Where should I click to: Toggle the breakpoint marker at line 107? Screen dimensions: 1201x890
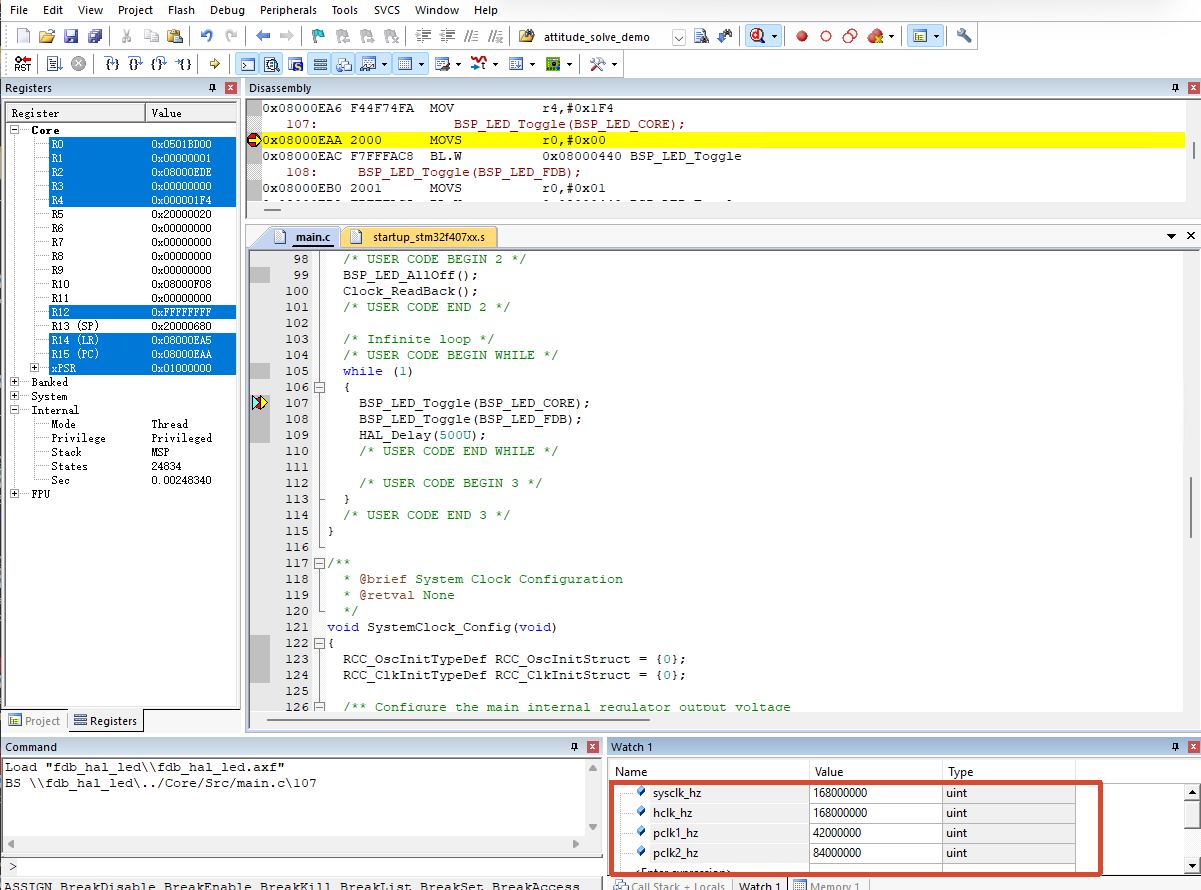259,403
